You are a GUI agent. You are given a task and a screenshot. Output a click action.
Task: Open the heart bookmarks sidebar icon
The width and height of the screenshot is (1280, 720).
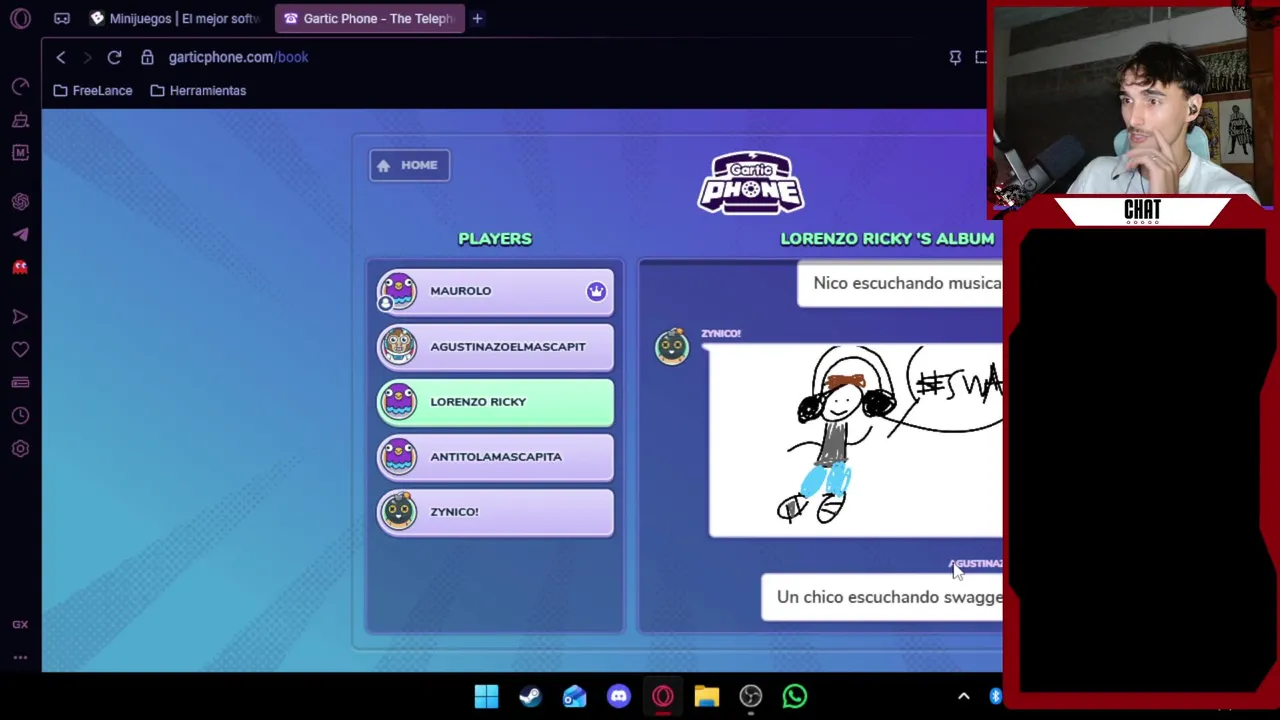point(20,349)
